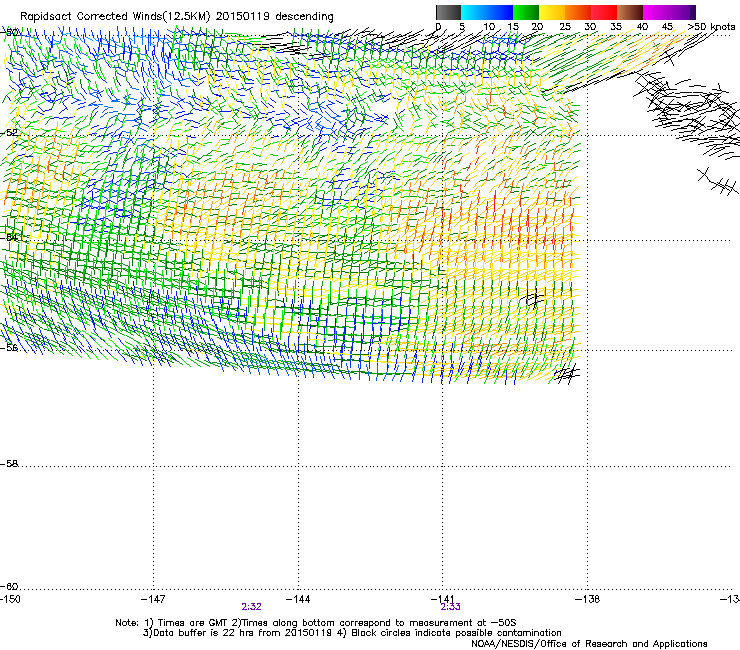Click the brown 35-40 knots legend swatch
The width and height of the screenshot is (740, 650).
click(630, 12)
